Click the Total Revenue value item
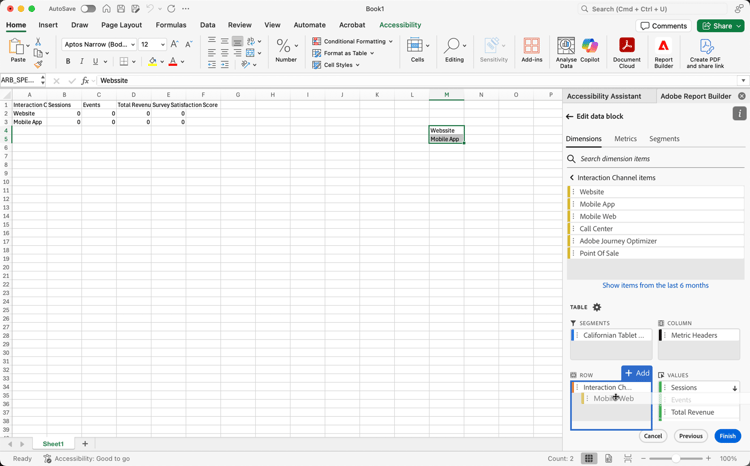This screenshot has width=750, height=466. tap(699, 412)
